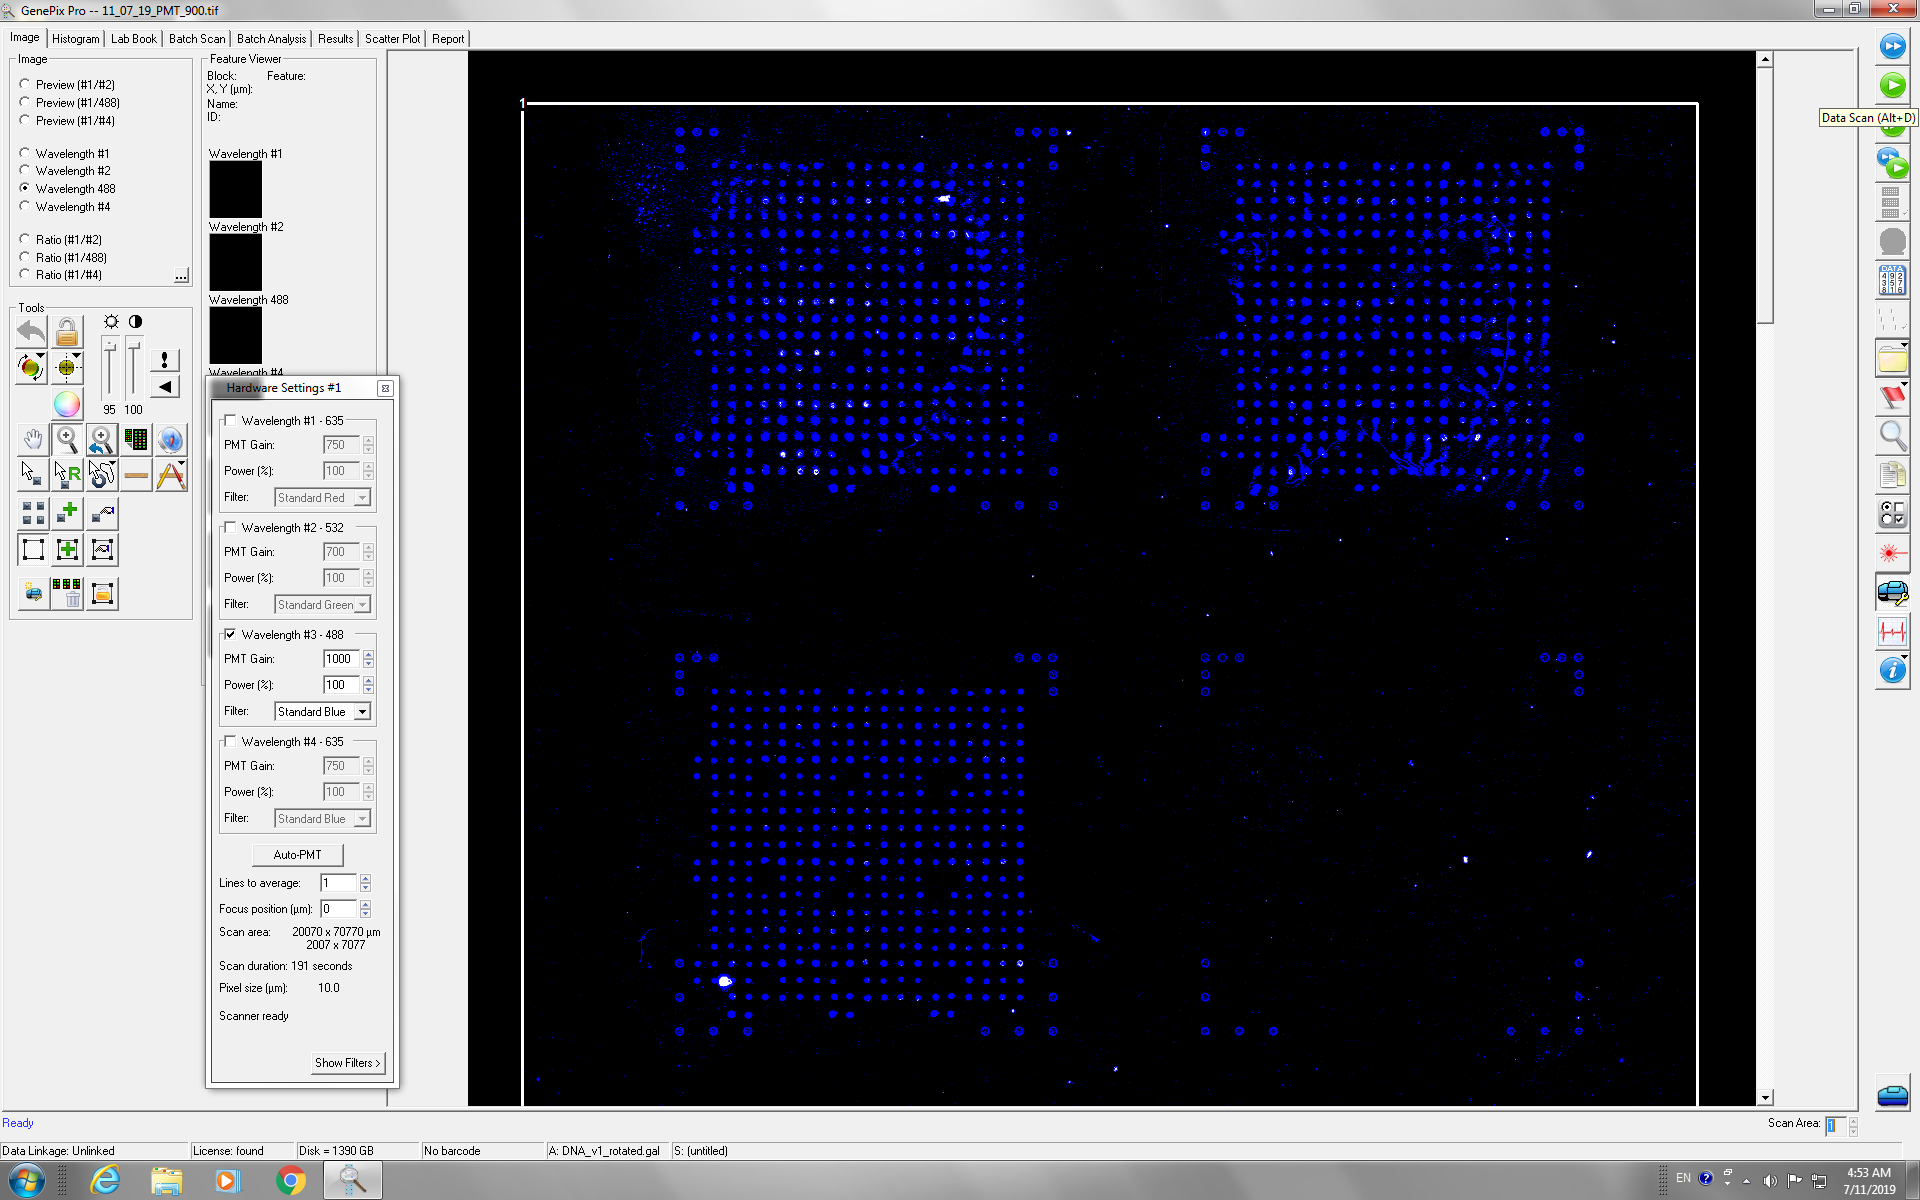Open the folder file icon in right toolbar
Viewport: 1920px width, 1200px height.
click(x=1891, y=359)
